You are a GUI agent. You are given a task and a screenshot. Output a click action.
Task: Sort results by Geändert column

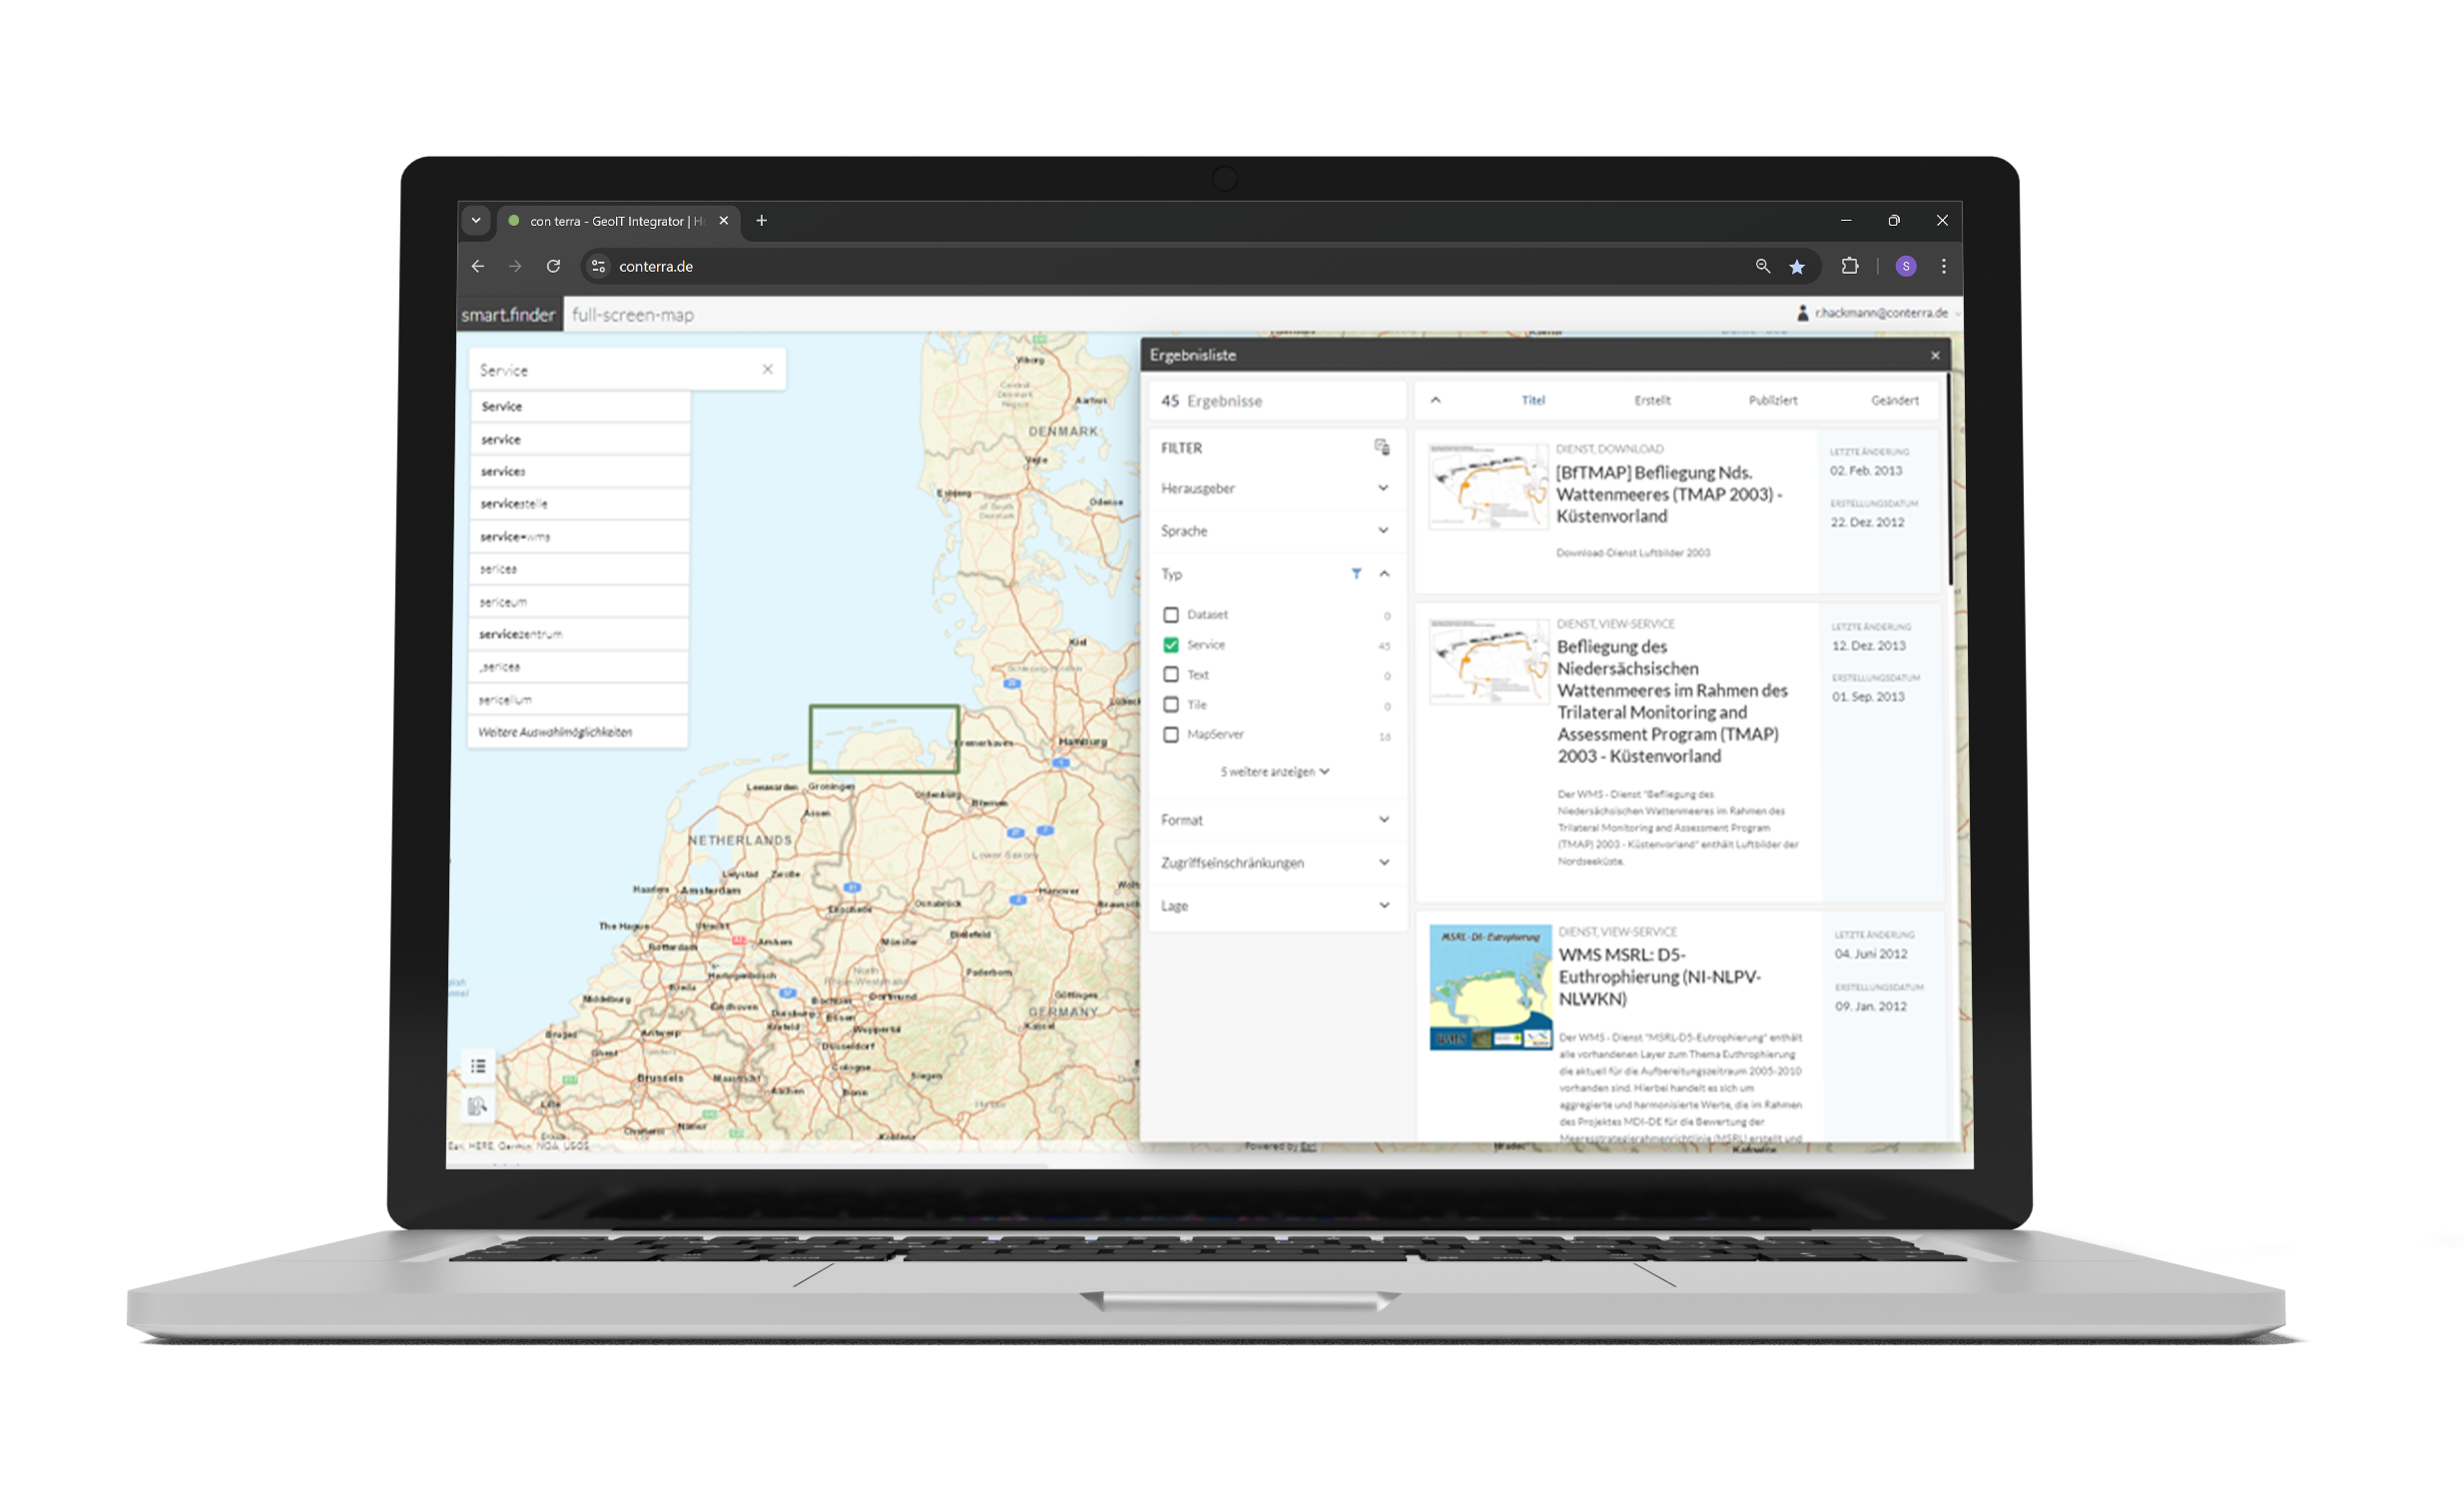click(x=1894, y=401)
